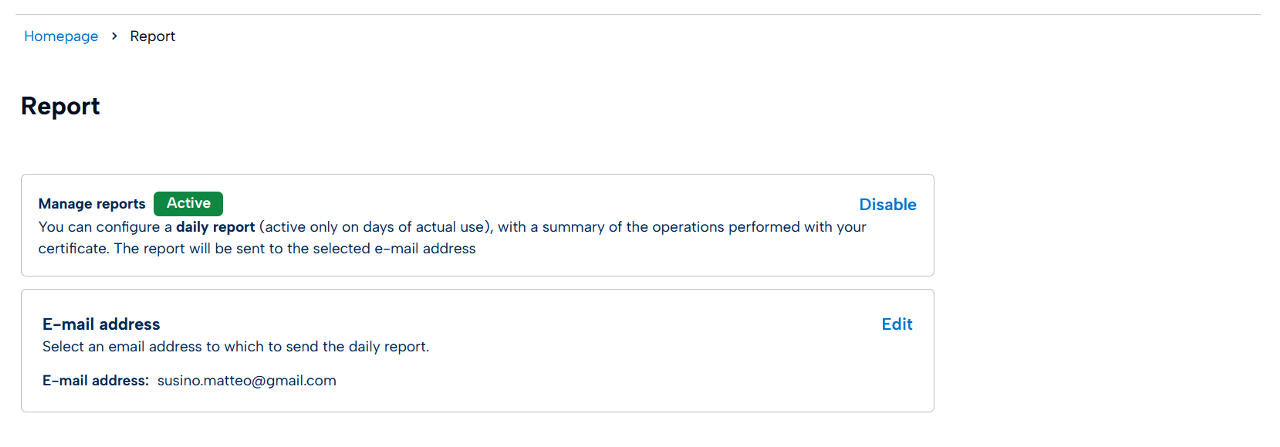Viewport: 1280px width, 447px height.
Task: Click the word 'certificate' in the description
Action: [x=72, y=249]
